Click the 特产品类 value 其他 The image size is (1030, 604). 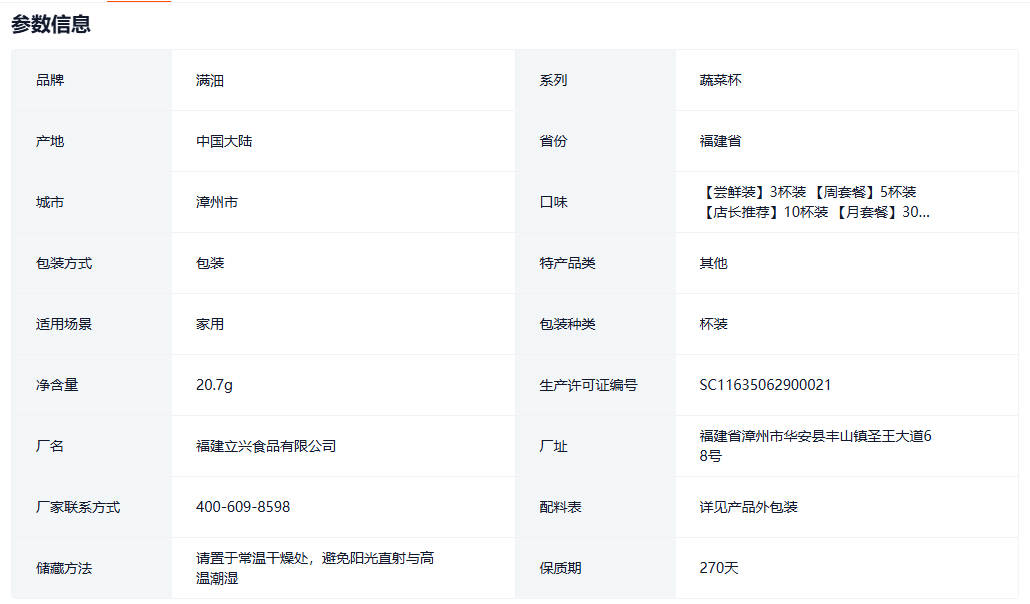click(713, 263)
